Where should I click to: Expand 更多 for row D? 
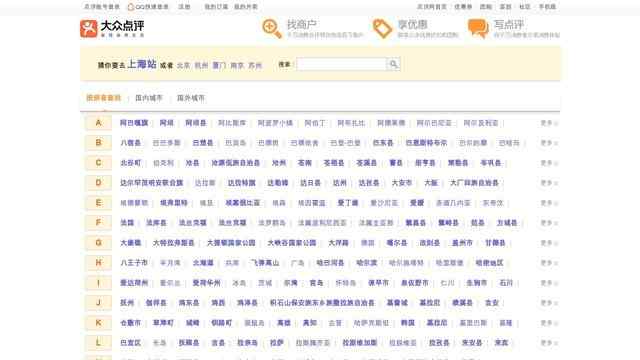coord(549,183)
